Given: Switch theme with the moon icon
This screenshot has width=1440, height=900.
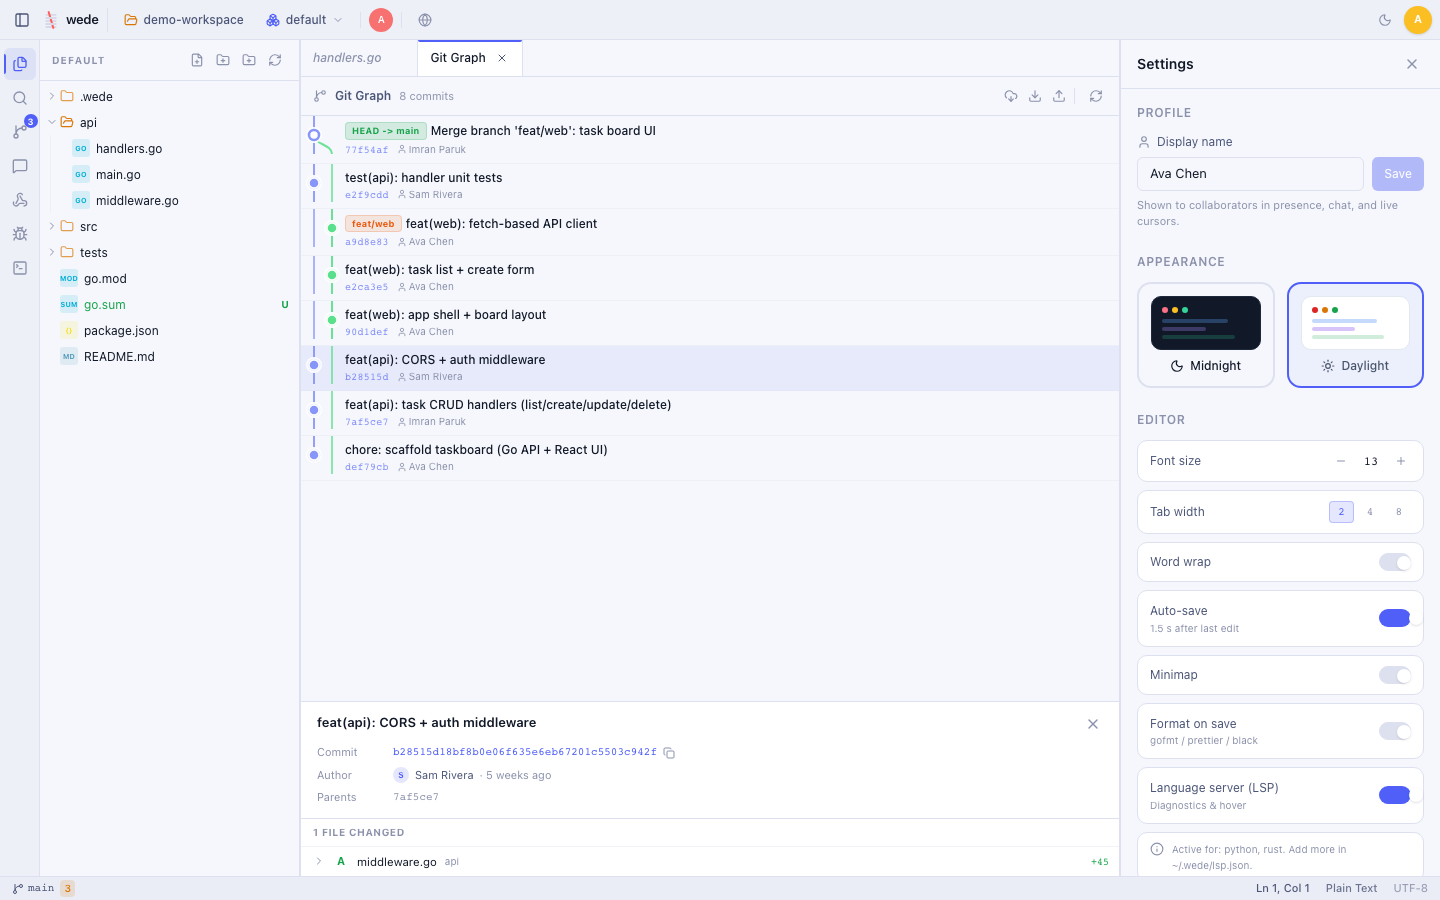Looking at the screenshot, I should [x=1385, y=20].
